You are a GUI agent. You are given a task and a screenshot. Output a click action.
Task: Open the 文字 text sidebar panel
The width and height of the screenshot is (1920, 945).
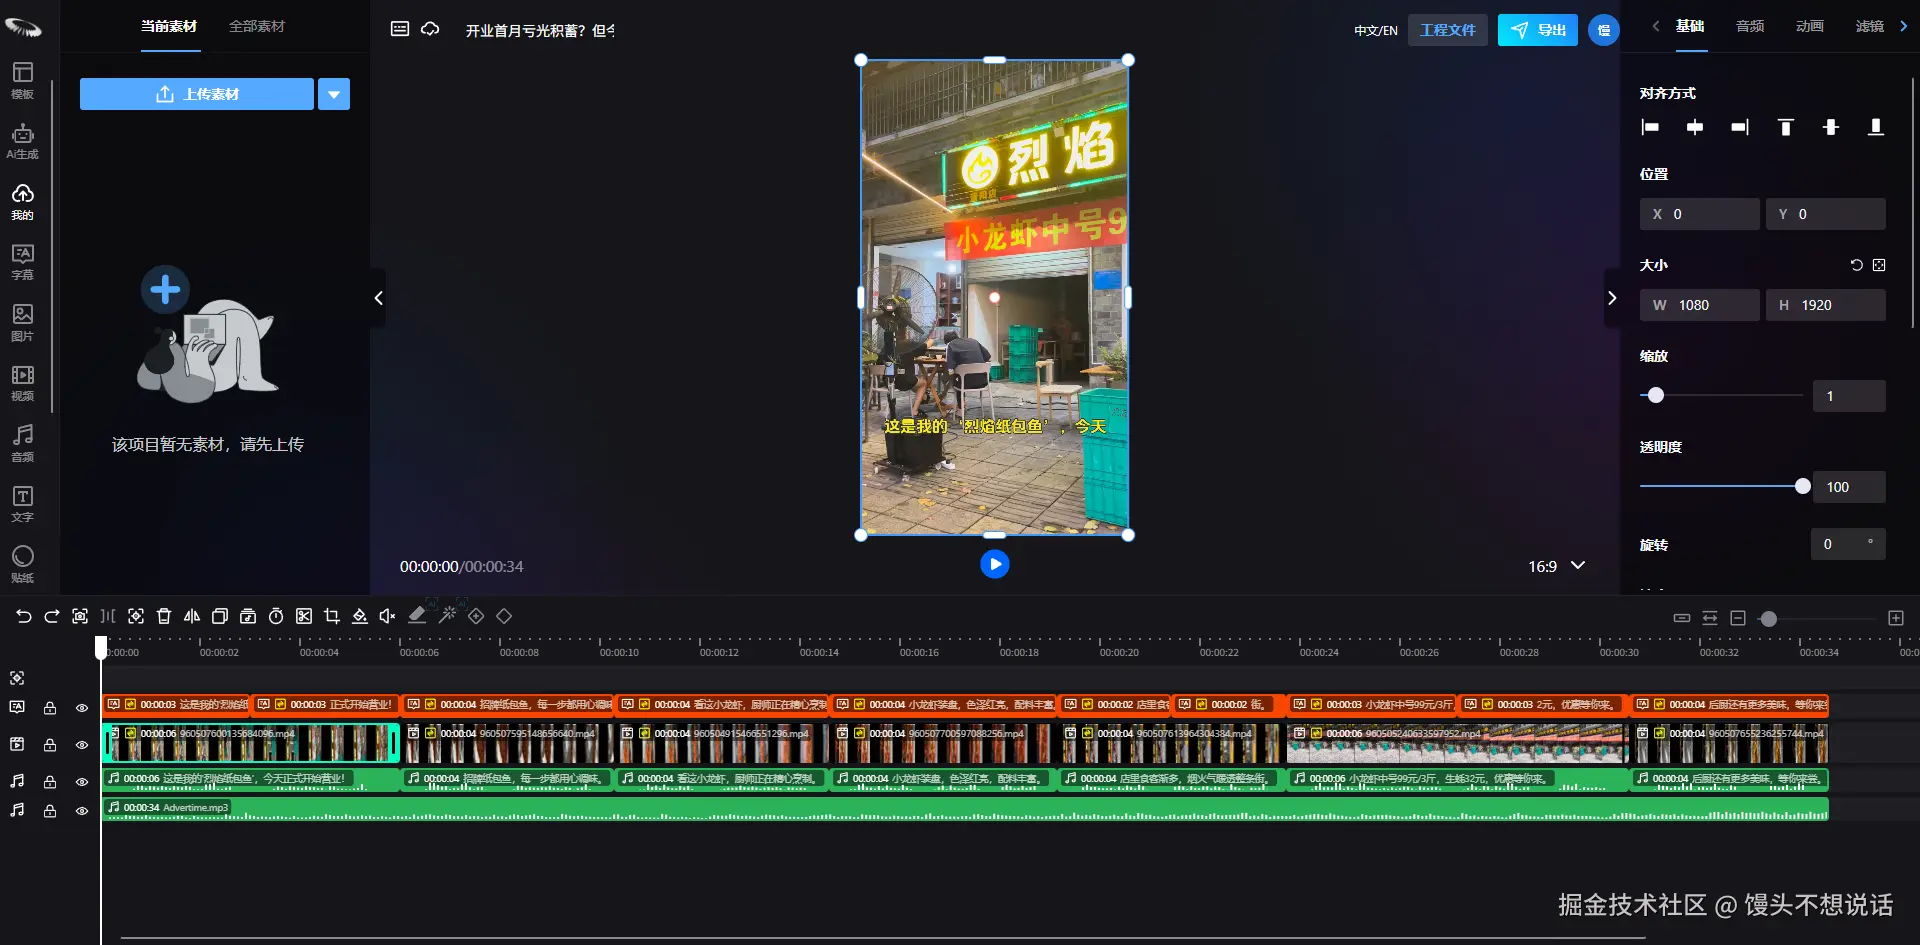(22, 504)
